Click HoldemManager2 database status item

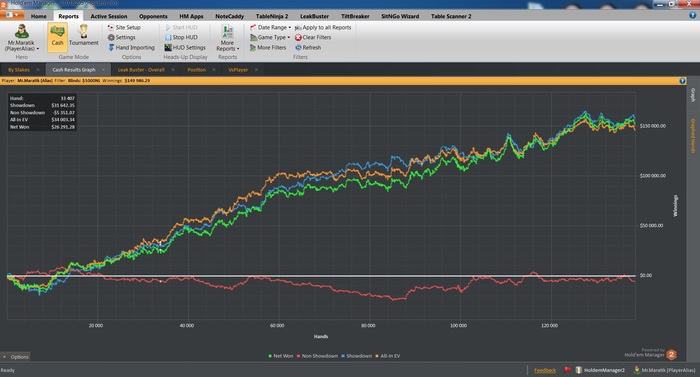[x=600, y=370]
